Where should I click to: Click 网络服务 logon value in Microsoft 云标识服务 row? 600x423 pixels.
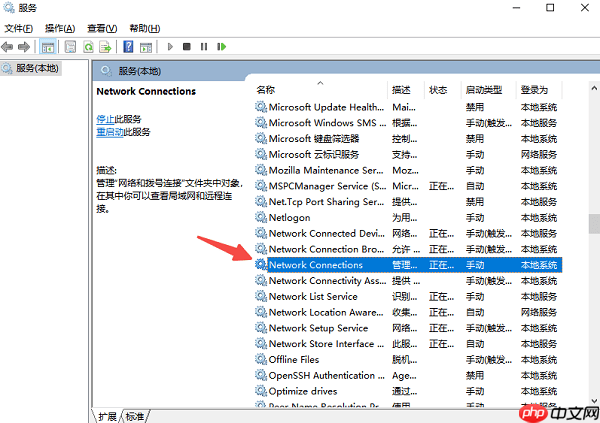[x=538, y=154]
